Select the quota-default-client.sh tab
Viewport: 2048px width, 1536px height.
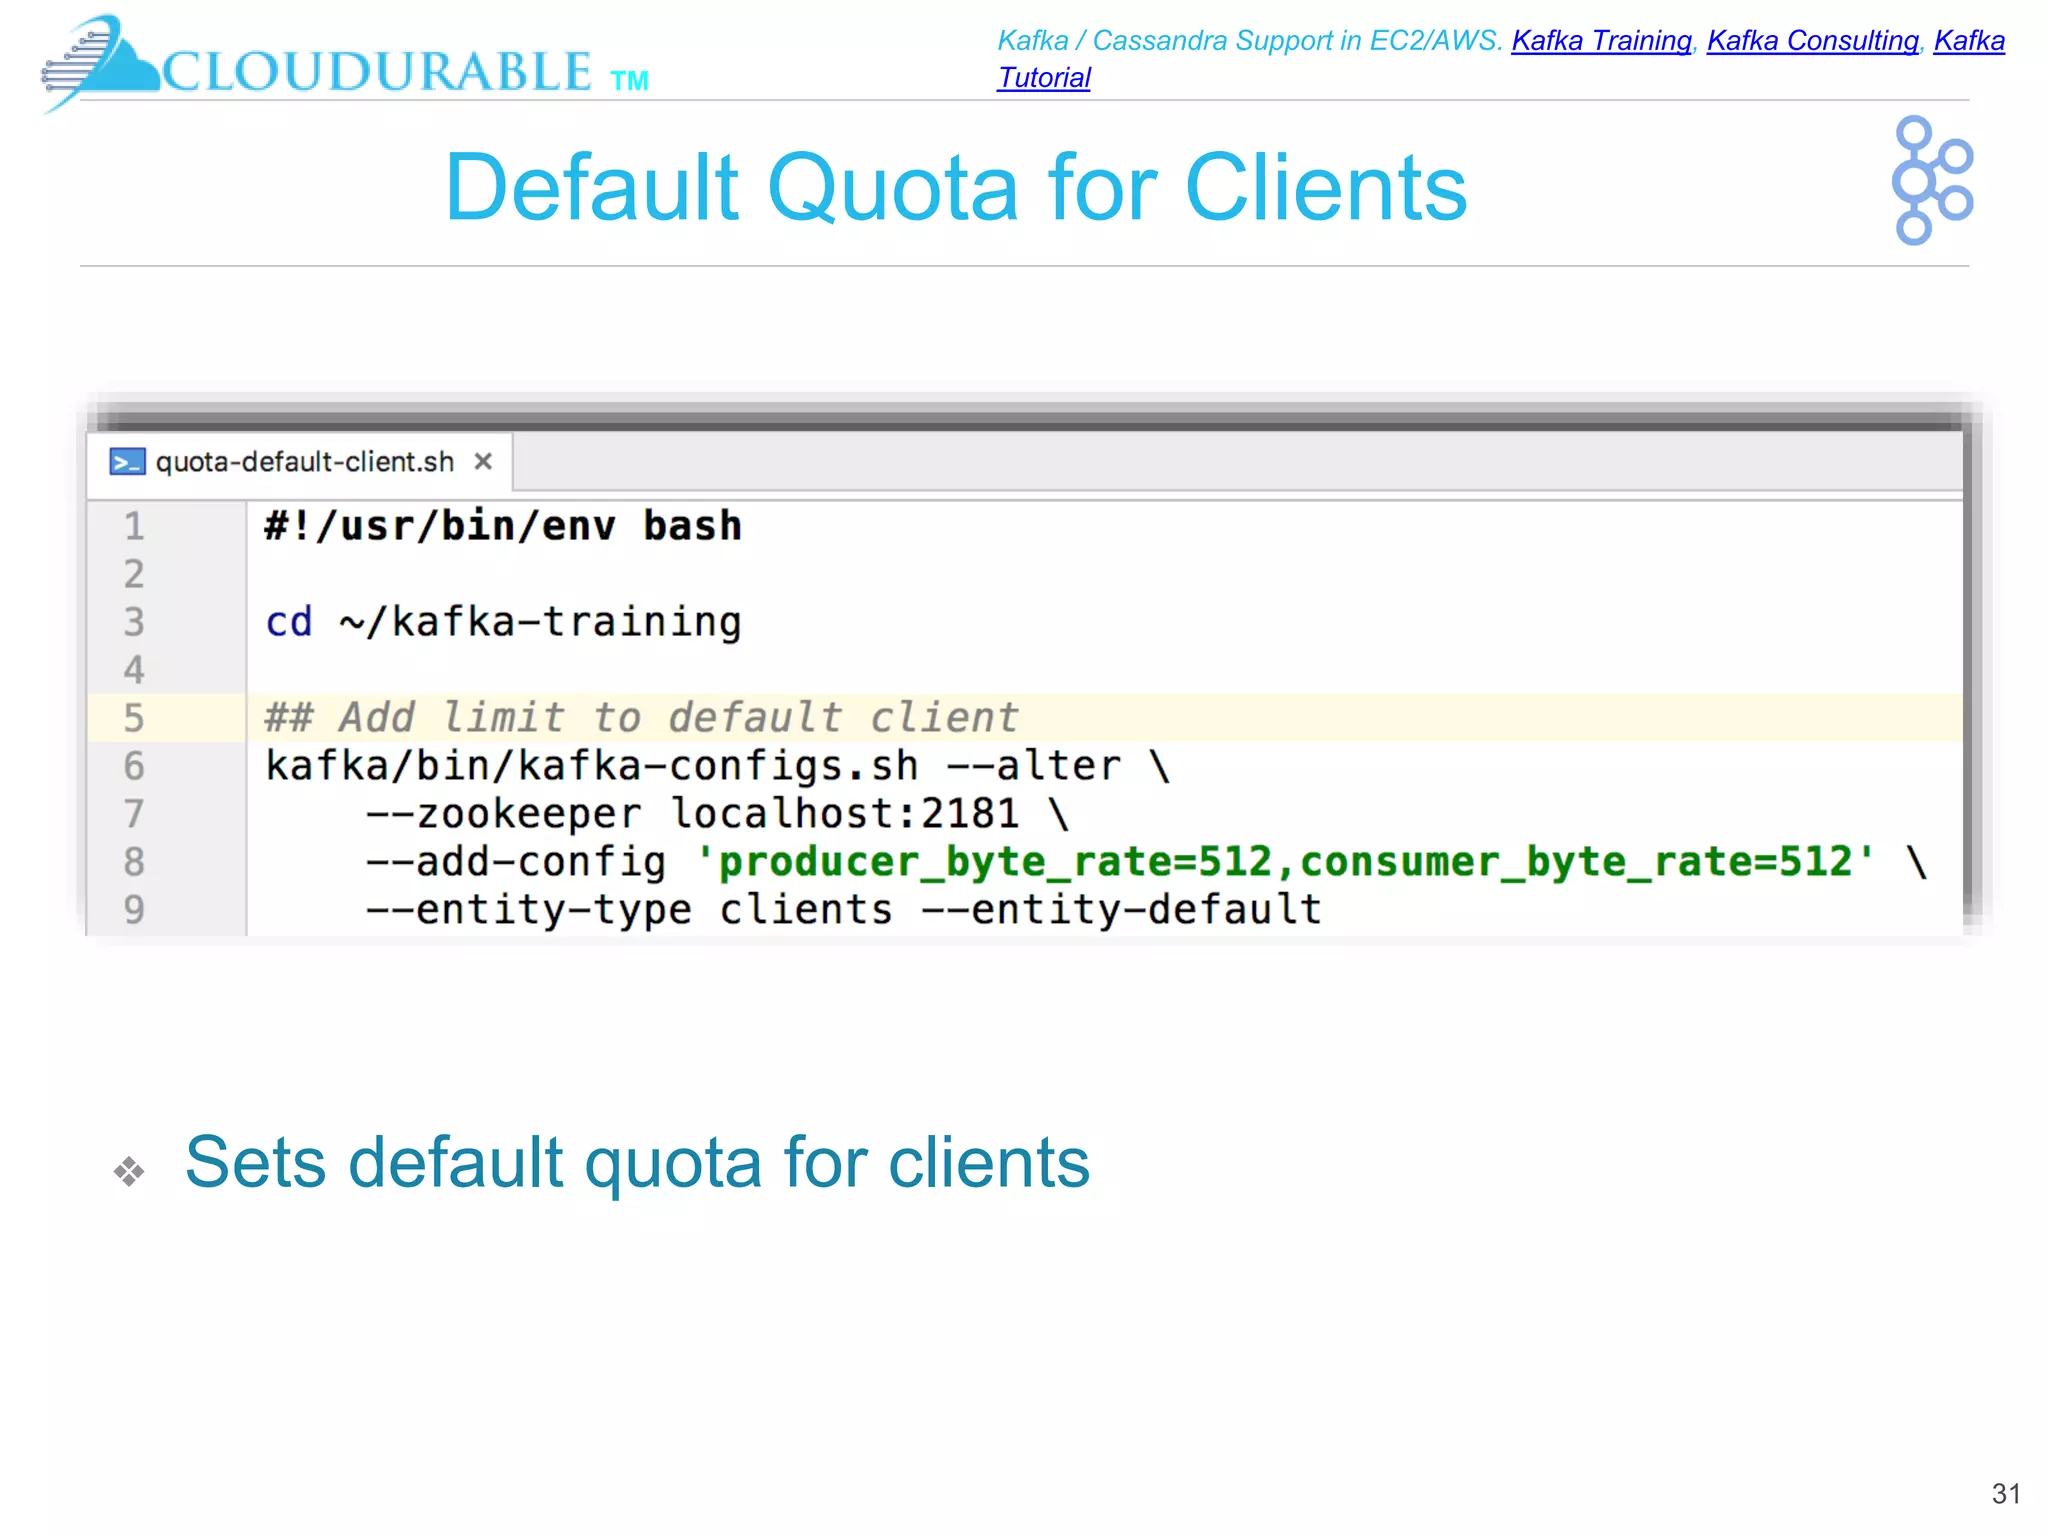(304, 462)
